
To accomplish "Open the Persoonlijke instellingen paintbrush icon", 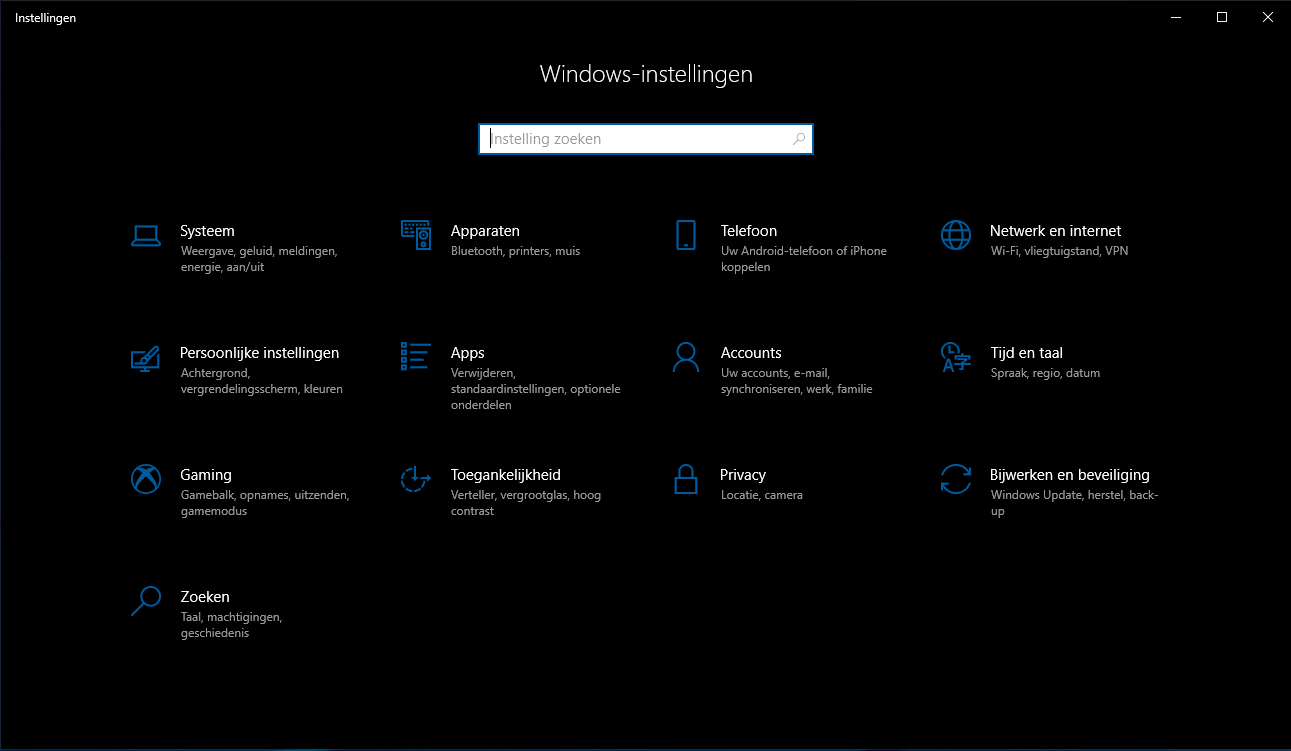I will [146, 358].
